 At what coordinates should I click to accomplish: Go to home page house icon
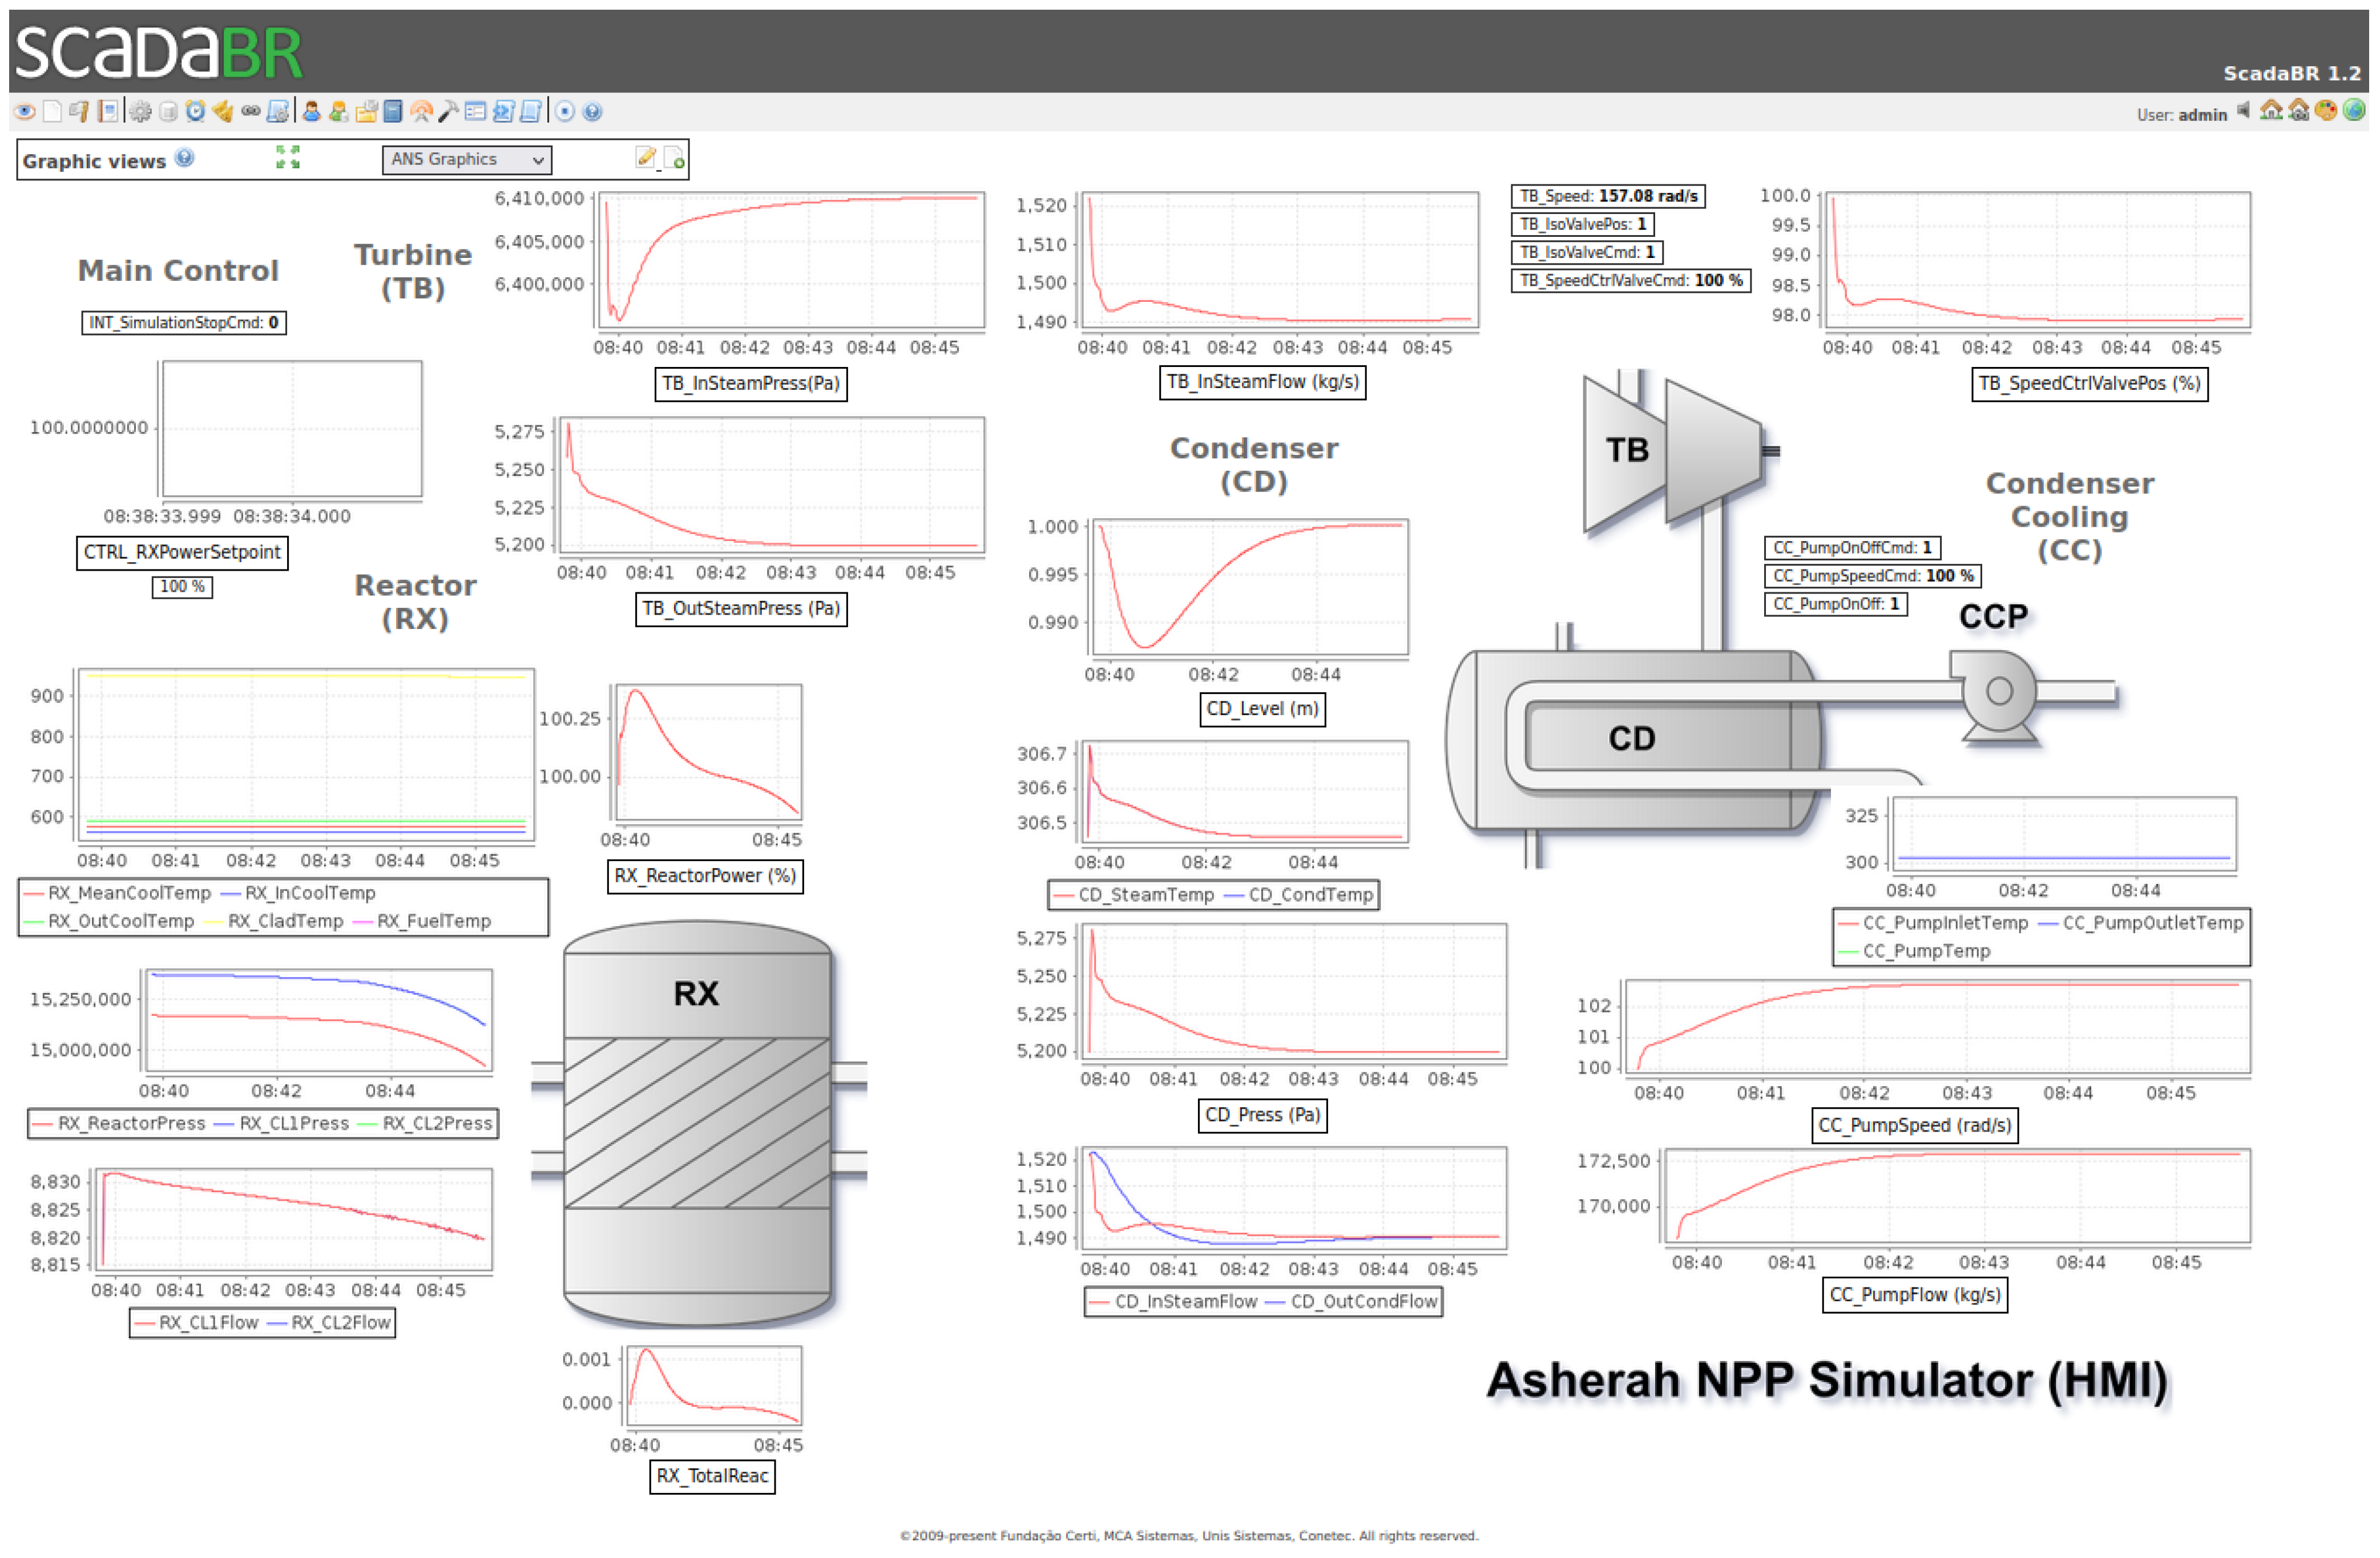[2271, 111]
